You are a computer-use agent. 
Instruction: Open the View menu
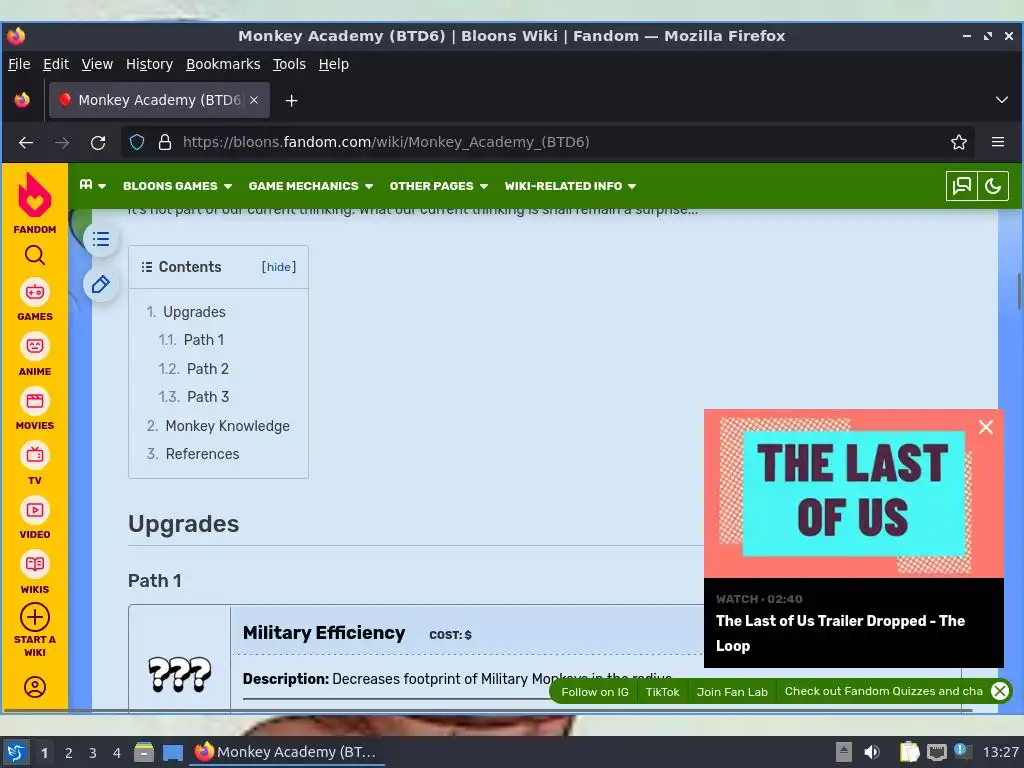[x=97, y=64]
